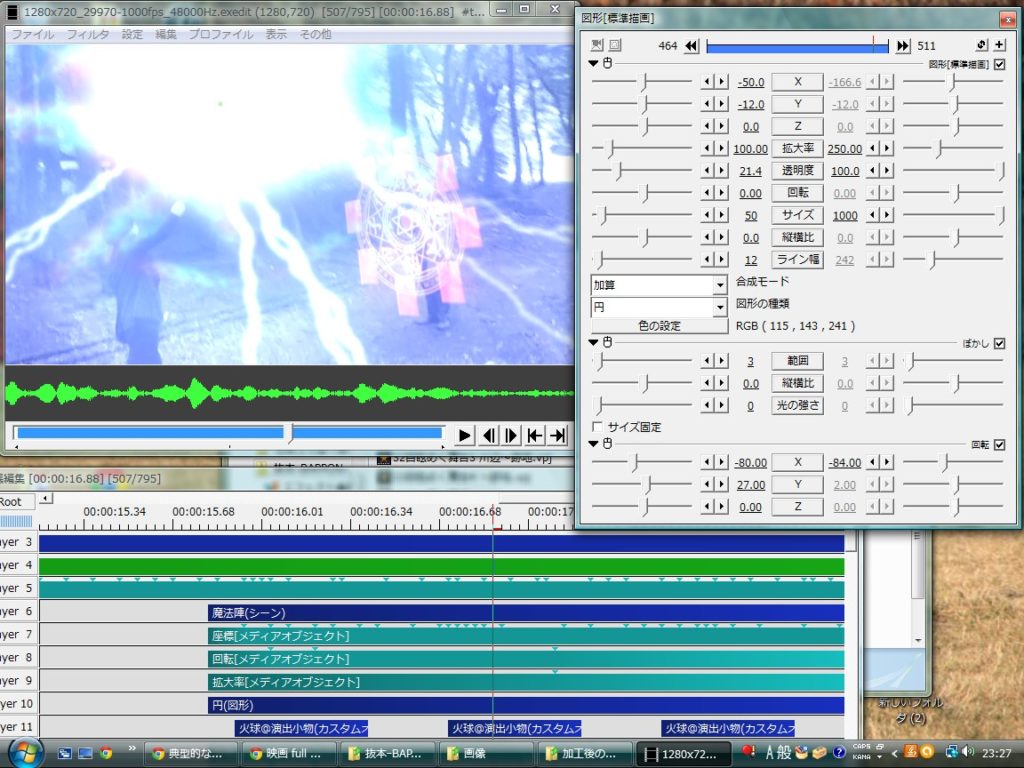Image resolution: width=1024 pixels, height=768 pixels.
Task: Open the 編集 menu
Action: [166, 34]
